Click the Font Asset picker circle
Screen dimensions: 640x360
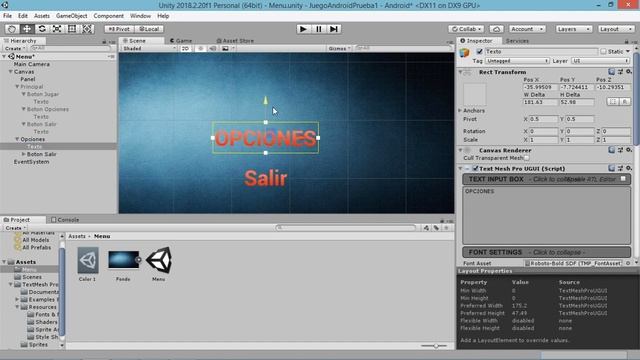click(628, 263)
